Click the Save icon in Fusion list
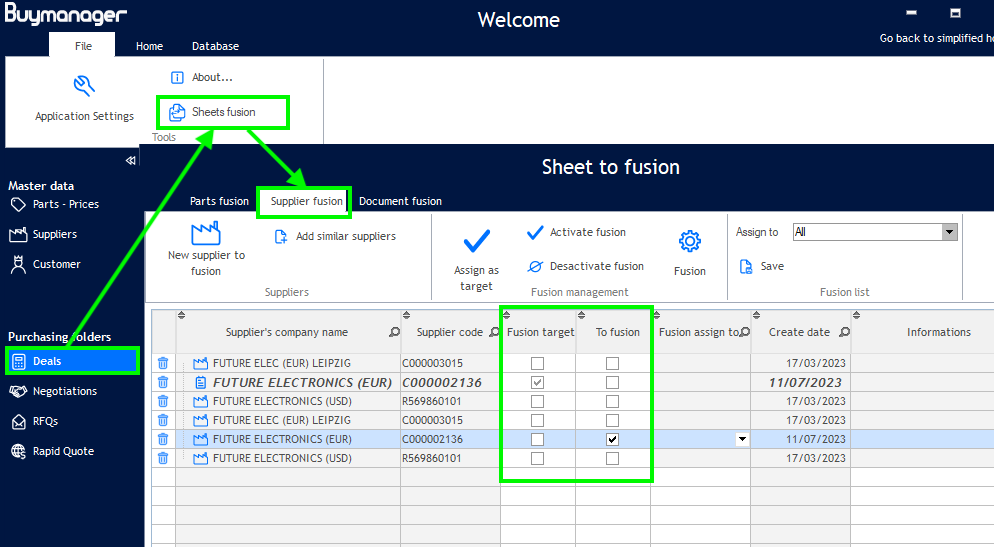 746,266
